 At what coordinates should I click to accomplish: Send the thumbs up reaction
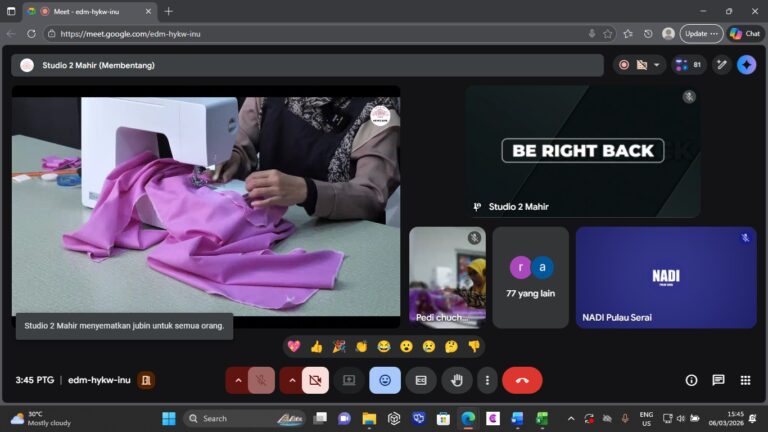(317, 346)
